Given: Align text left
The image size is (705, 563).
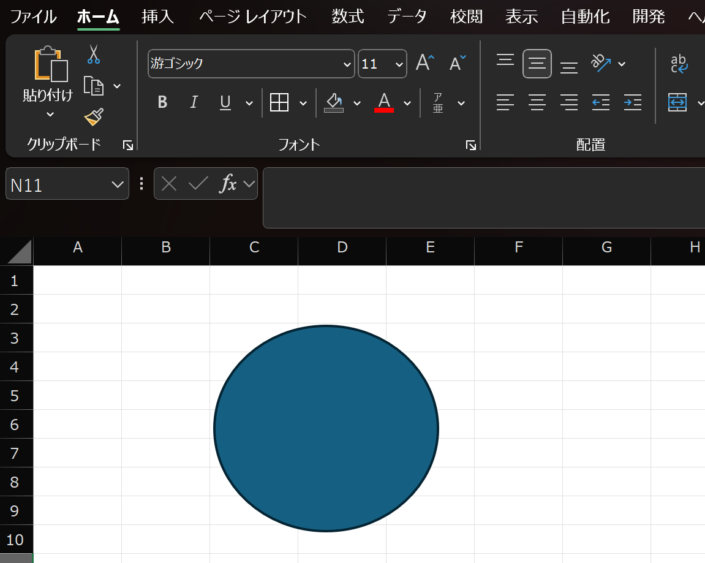Looking at the screenshot, I should coord(505,102).
